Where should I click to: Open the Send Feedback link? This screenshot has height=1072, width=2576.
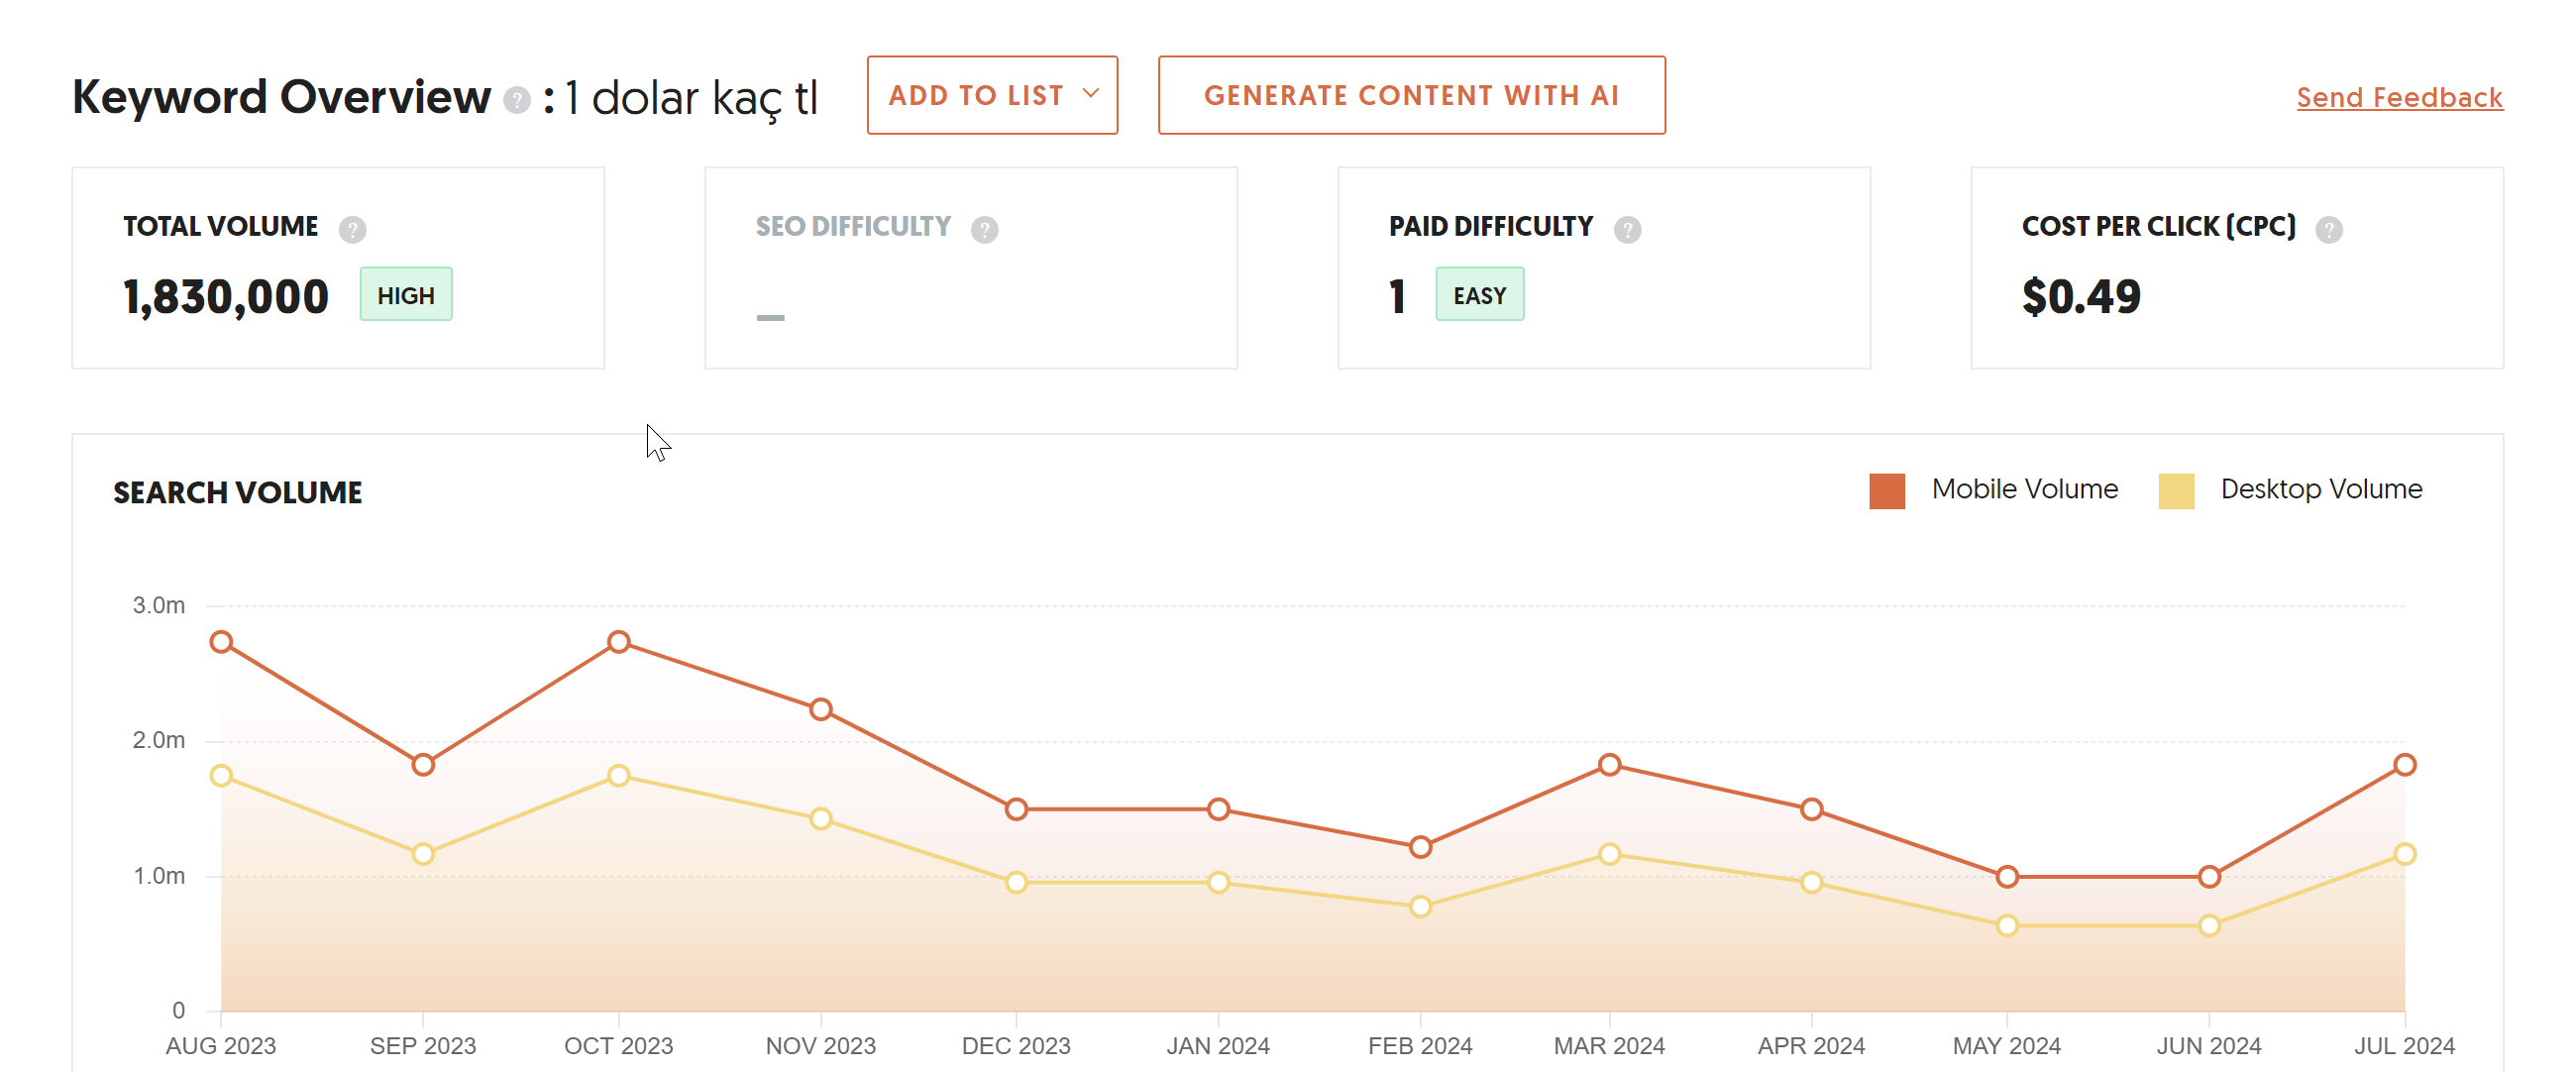[x=2399, y=98]
